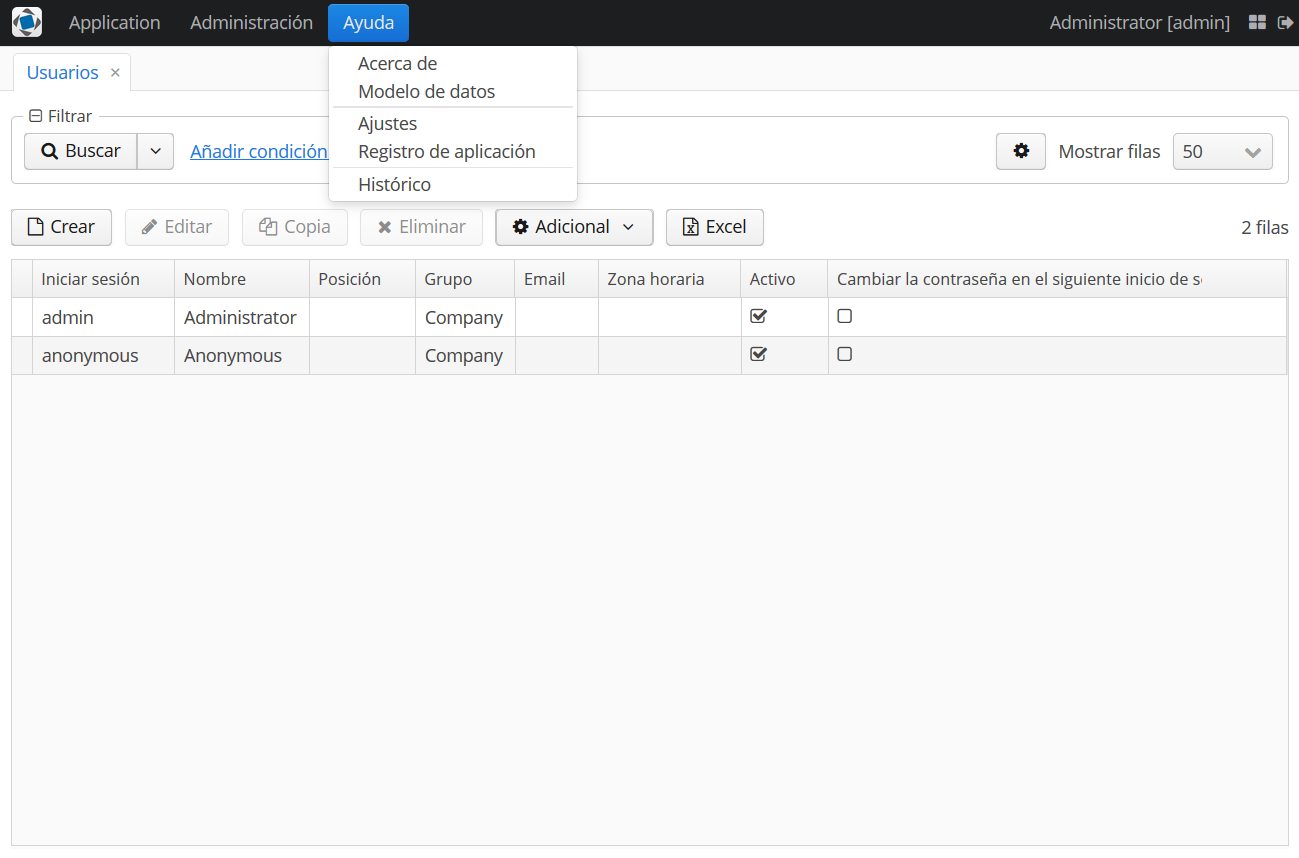Select Acerca de from Ayuda menu
The image size is (1299, 858).
(x=397, y=64)
